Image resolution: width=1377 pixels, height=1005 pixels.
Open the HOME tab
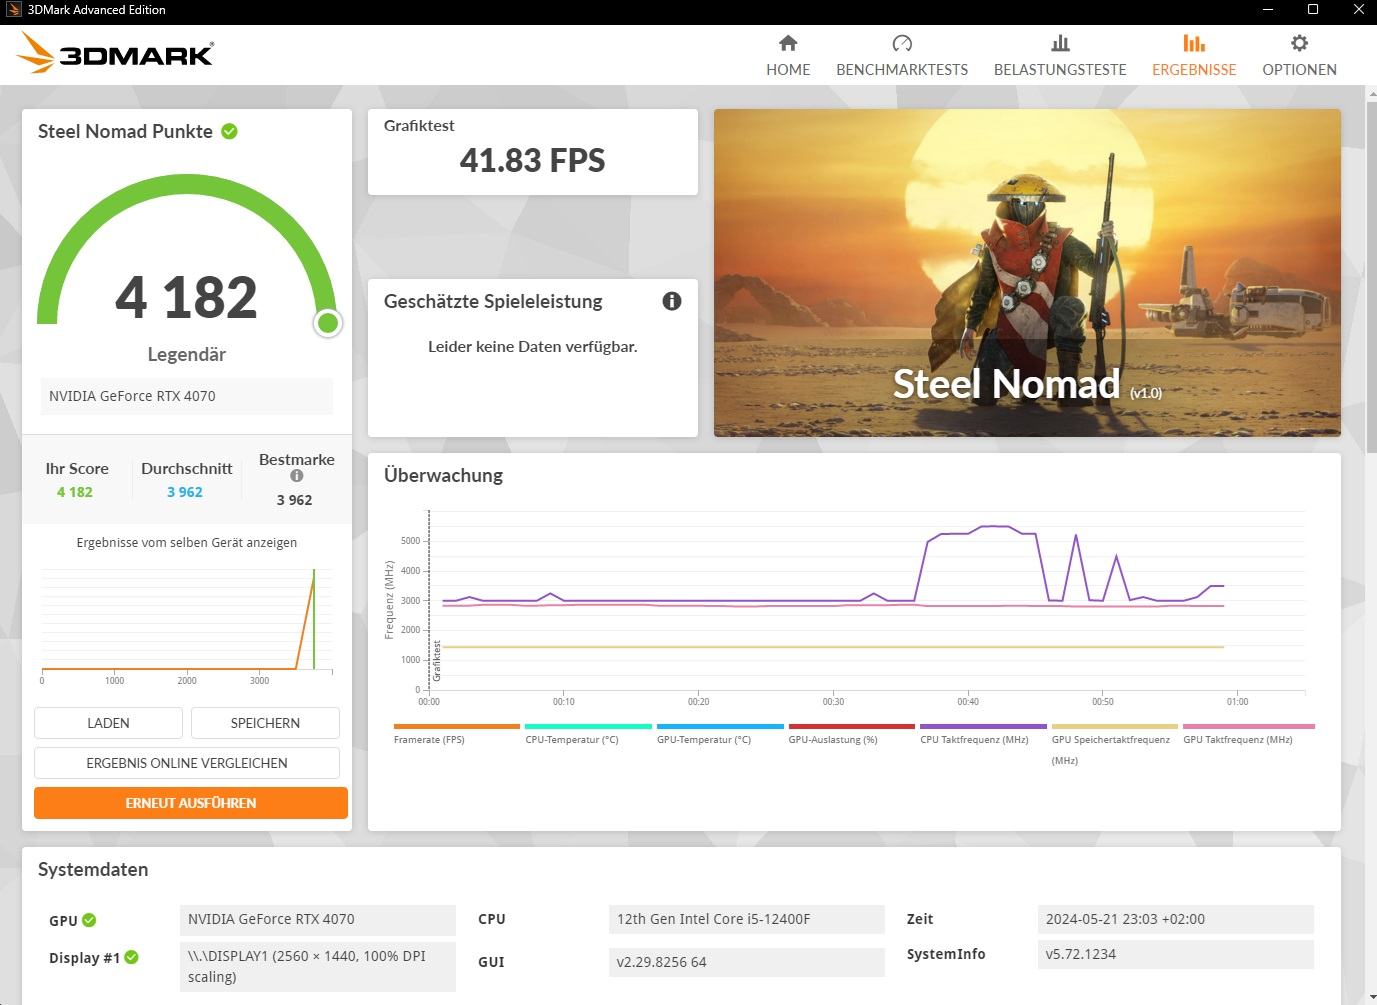(788, 56)
